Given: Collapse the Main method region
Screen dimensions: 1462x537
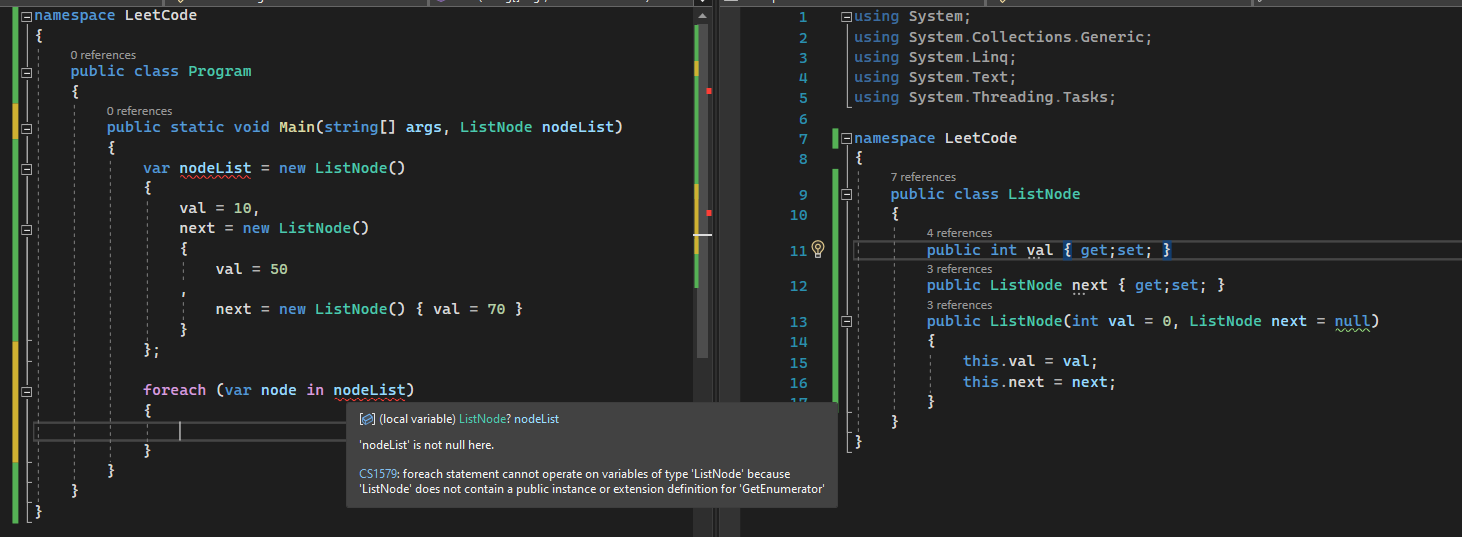Looking at the screenshot, I should (x=26, y=128).
